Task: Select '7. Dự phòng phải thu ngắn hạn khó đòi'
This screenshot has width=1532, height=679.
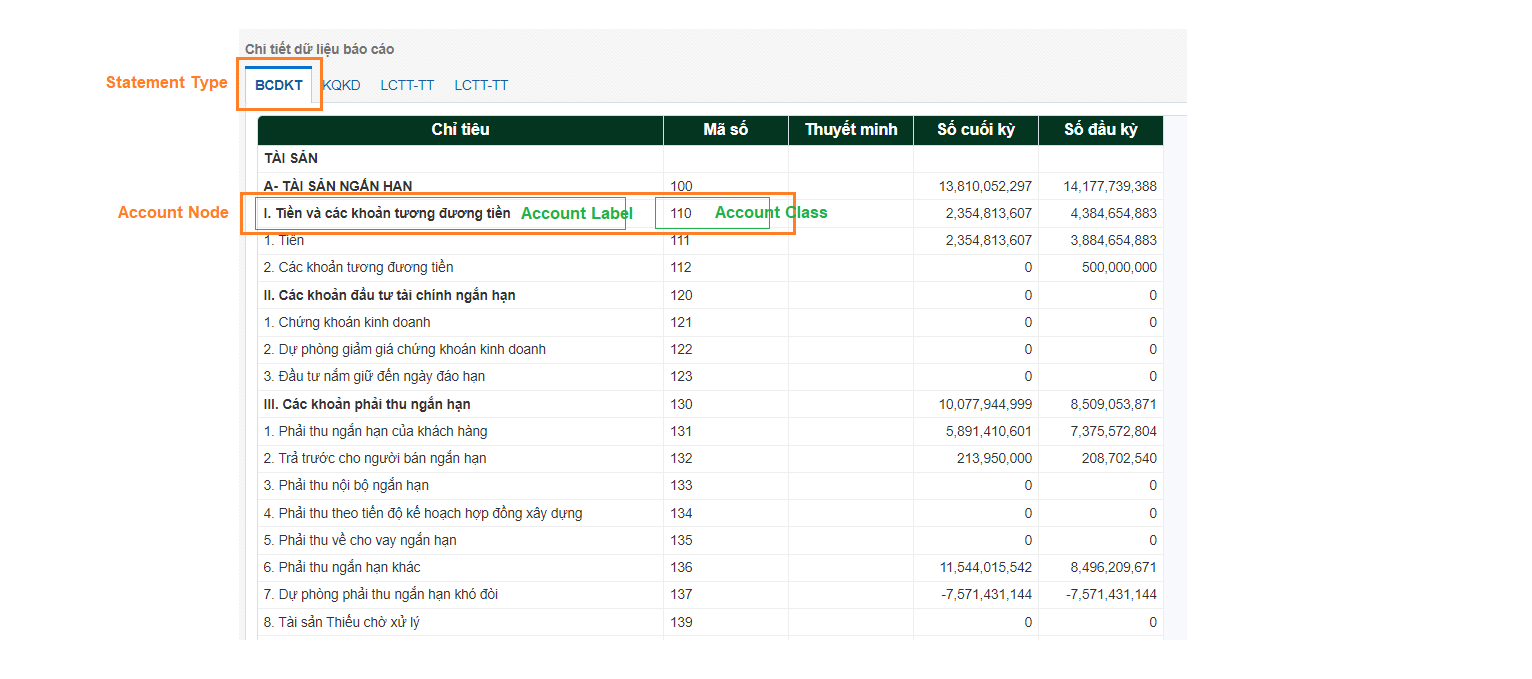Action: [x=381, y=594]
